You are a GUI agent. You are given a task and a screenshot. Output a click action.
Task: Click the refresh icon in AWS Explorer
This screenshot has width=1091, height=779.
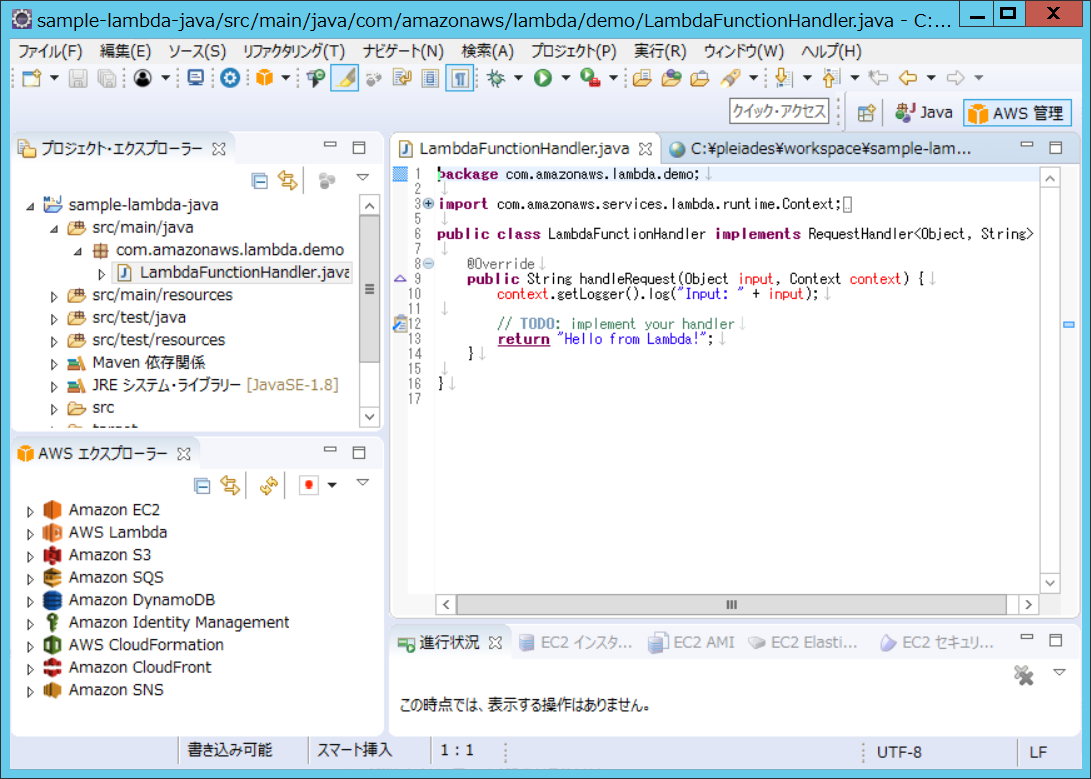coord(269,485)
